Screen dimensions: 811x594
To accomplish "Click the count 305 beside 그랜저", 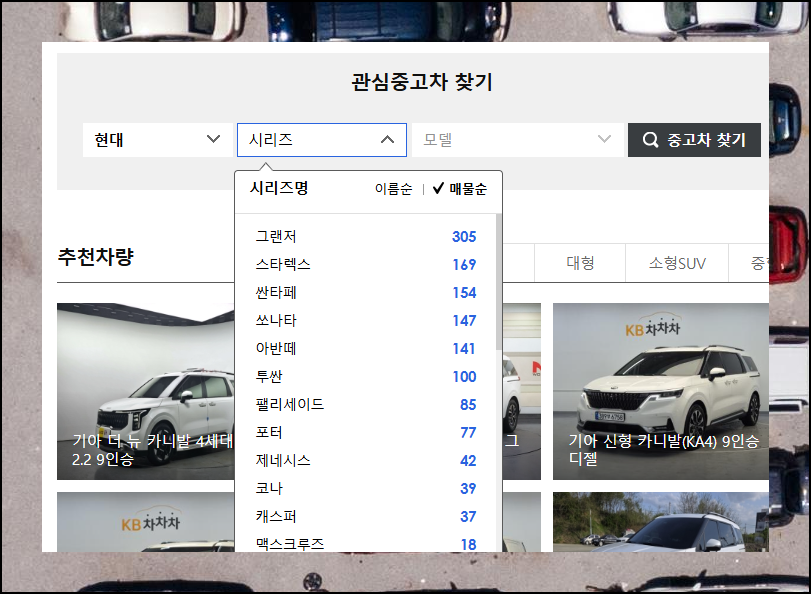I will pyautogui.click(x=464, y=236).
